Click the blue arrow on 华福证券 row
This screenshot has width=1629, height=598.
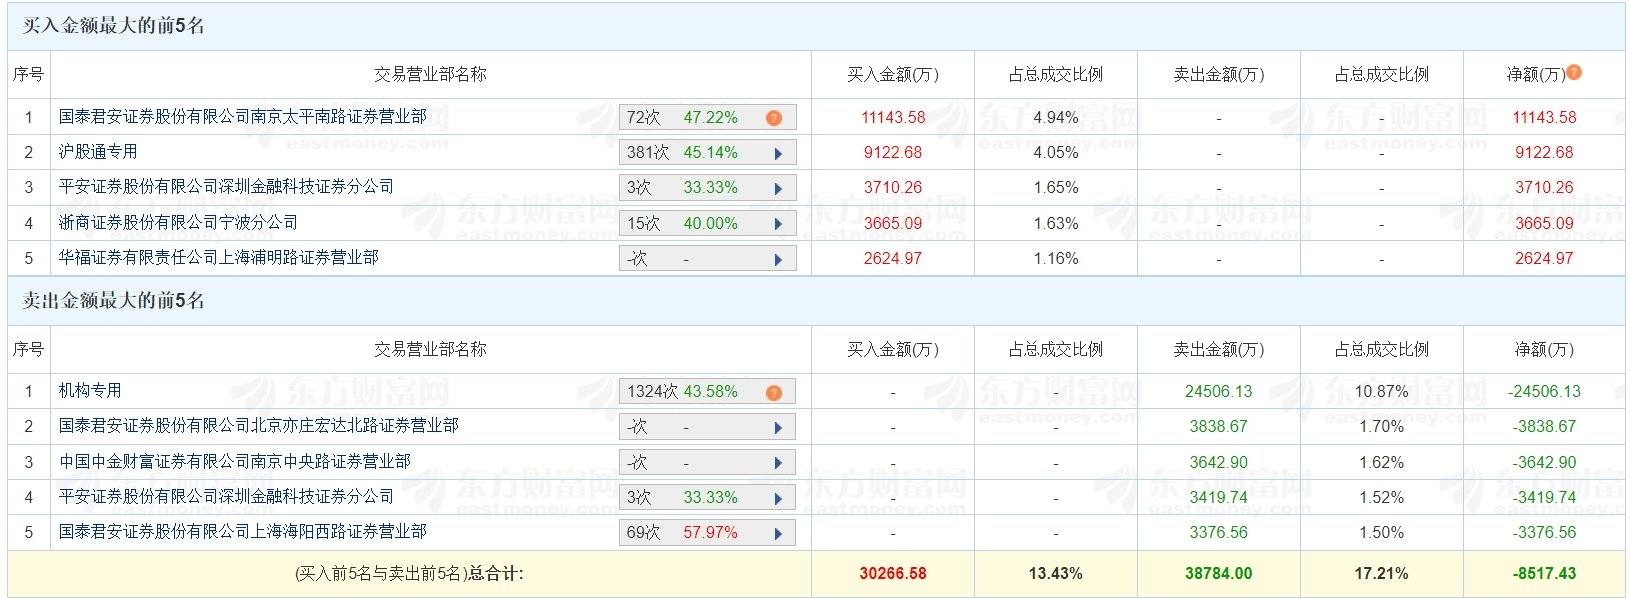point(781,258)
